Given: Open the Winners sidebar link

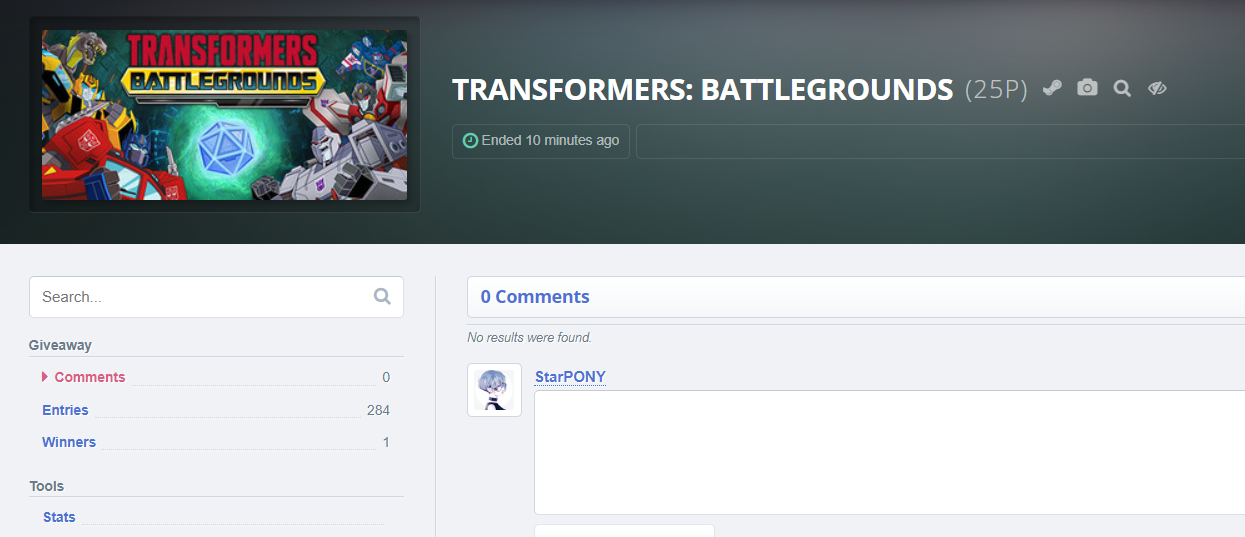Looking at the screenshot, I should coord(69,442).
